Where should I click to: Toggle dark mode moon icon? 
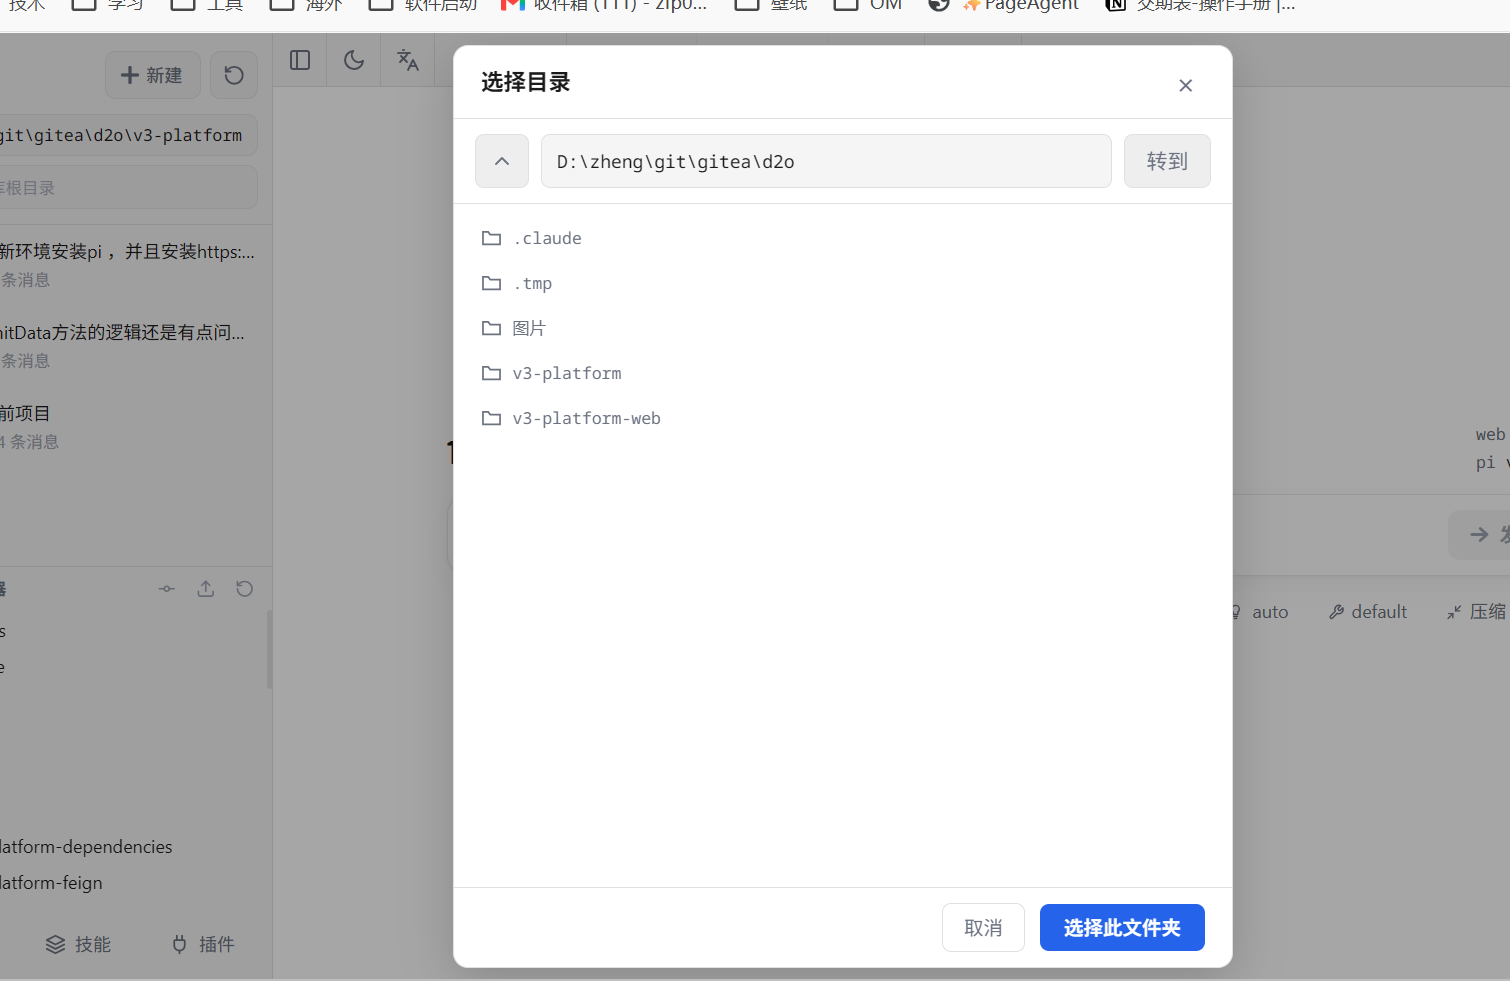pos(354,60)
